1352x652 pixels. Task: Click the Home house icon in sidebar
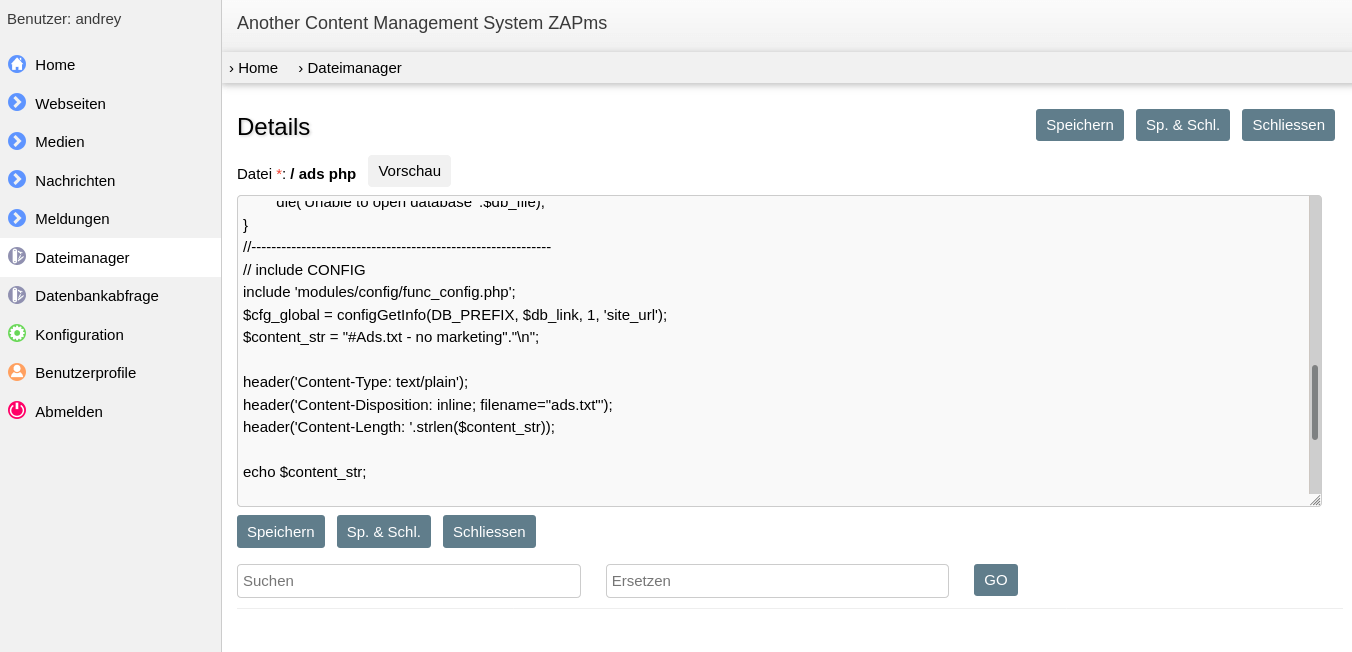click(x=17, y=64)
